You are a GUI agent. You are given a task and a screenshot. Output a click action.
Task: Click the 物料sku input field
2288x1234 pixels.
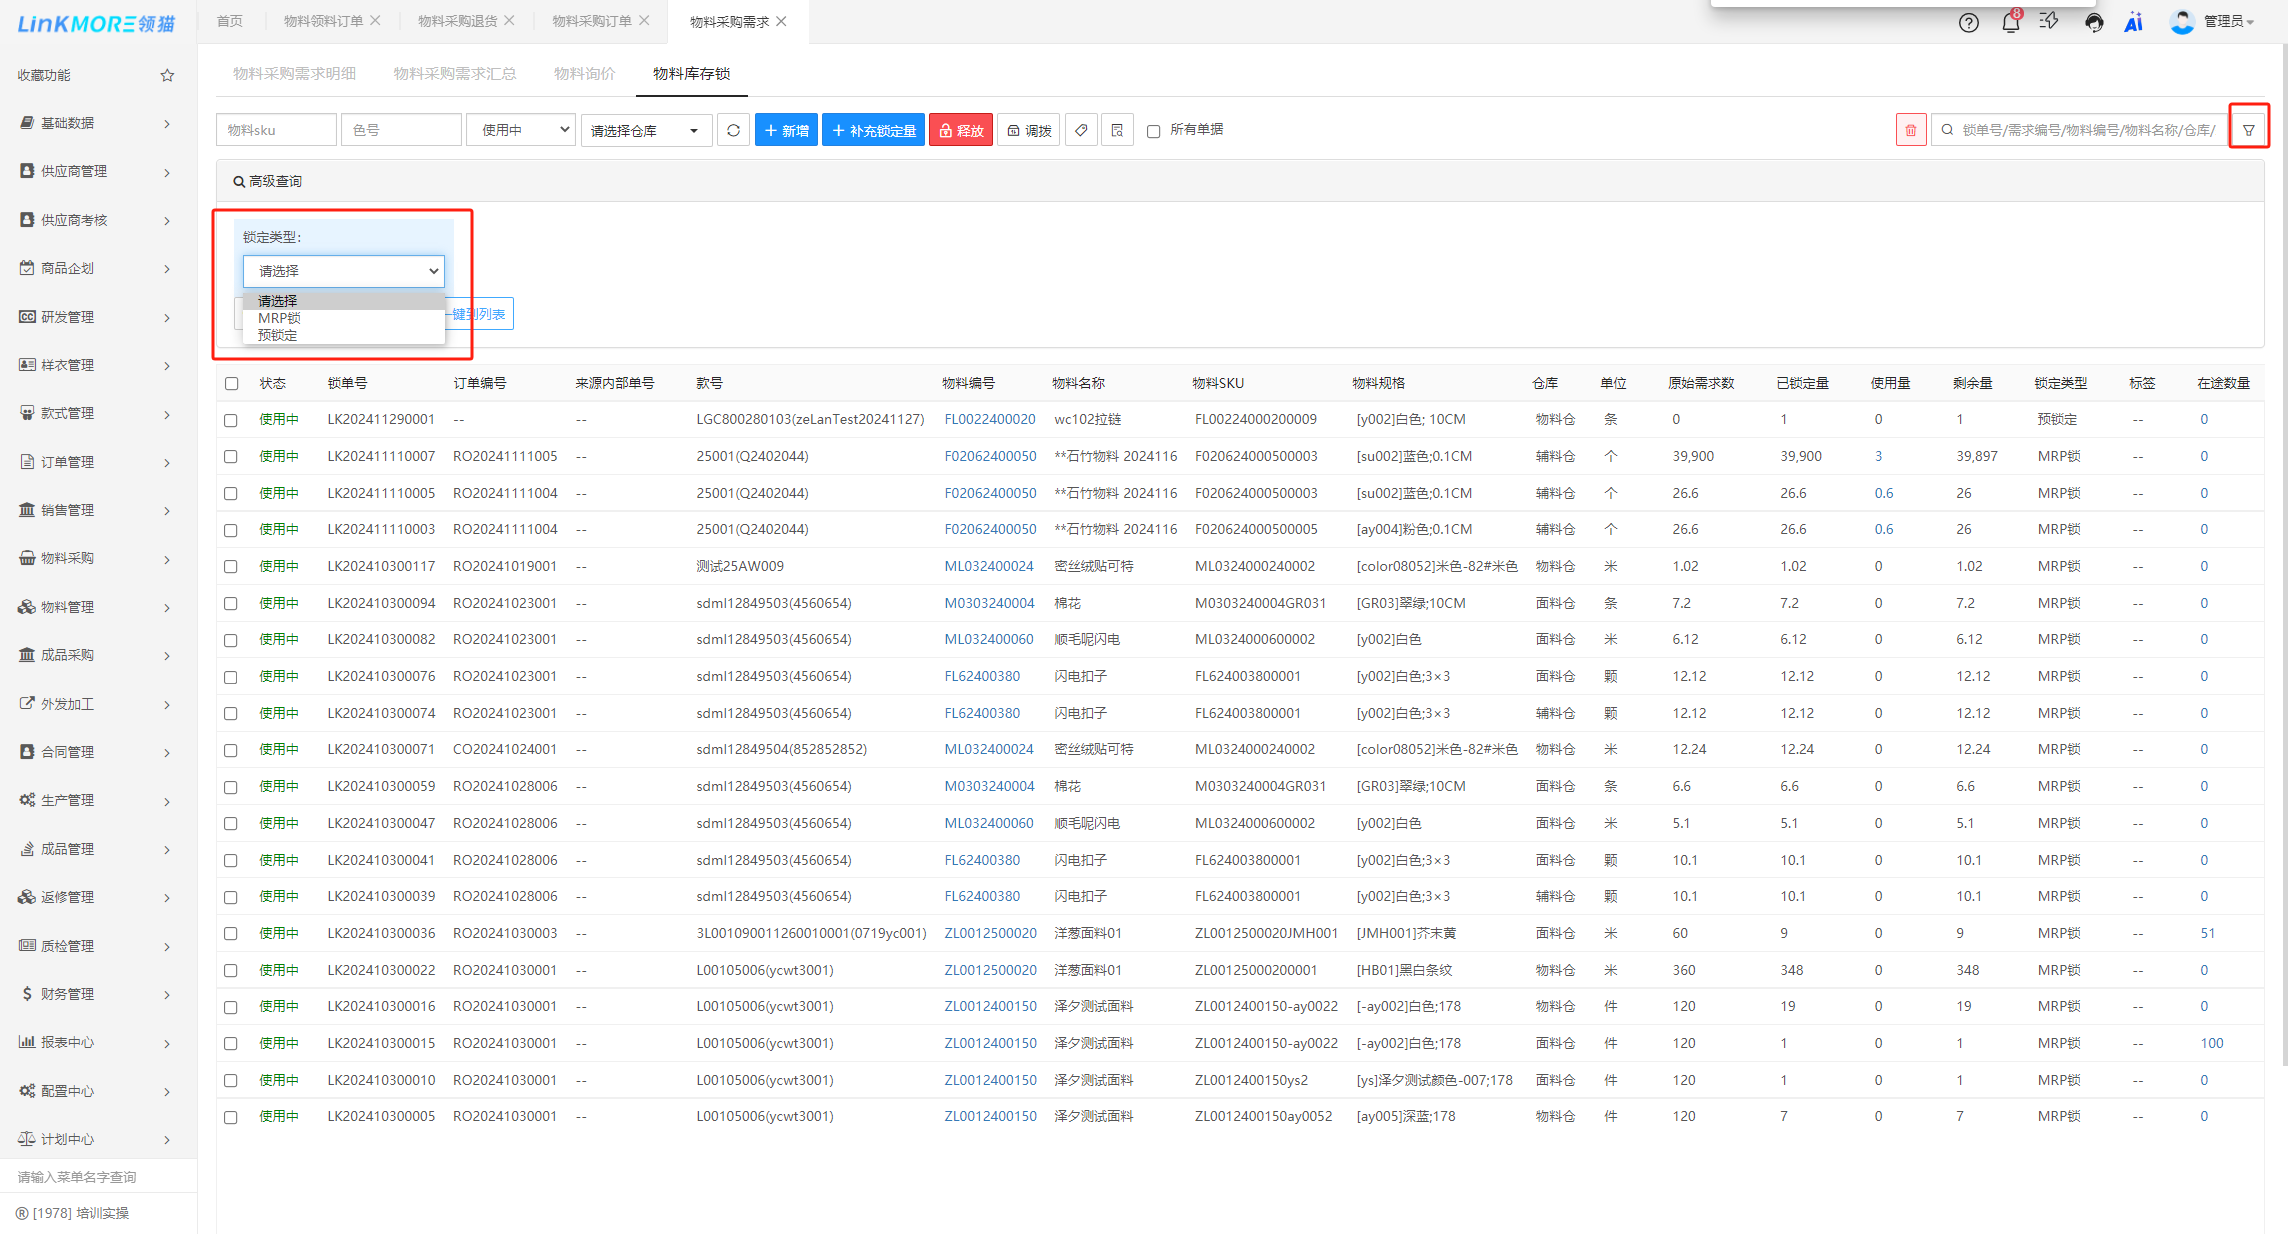coord(276,130)
